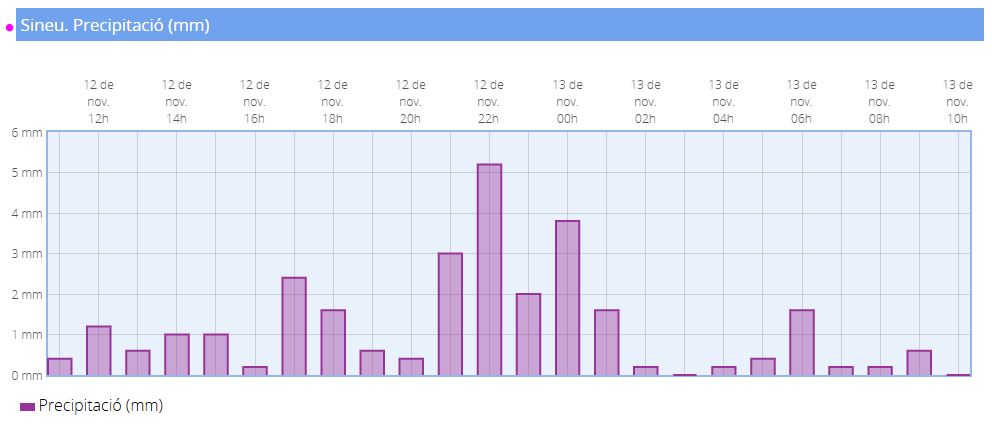
Task: Select the small bar at 13 nov. 02h
Action: (x=645, y=370)
